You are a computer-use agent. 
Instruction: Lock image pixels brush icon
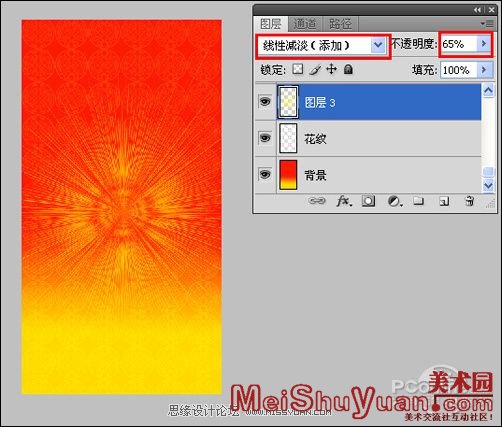pyautogui.click(x=315, y=69)
